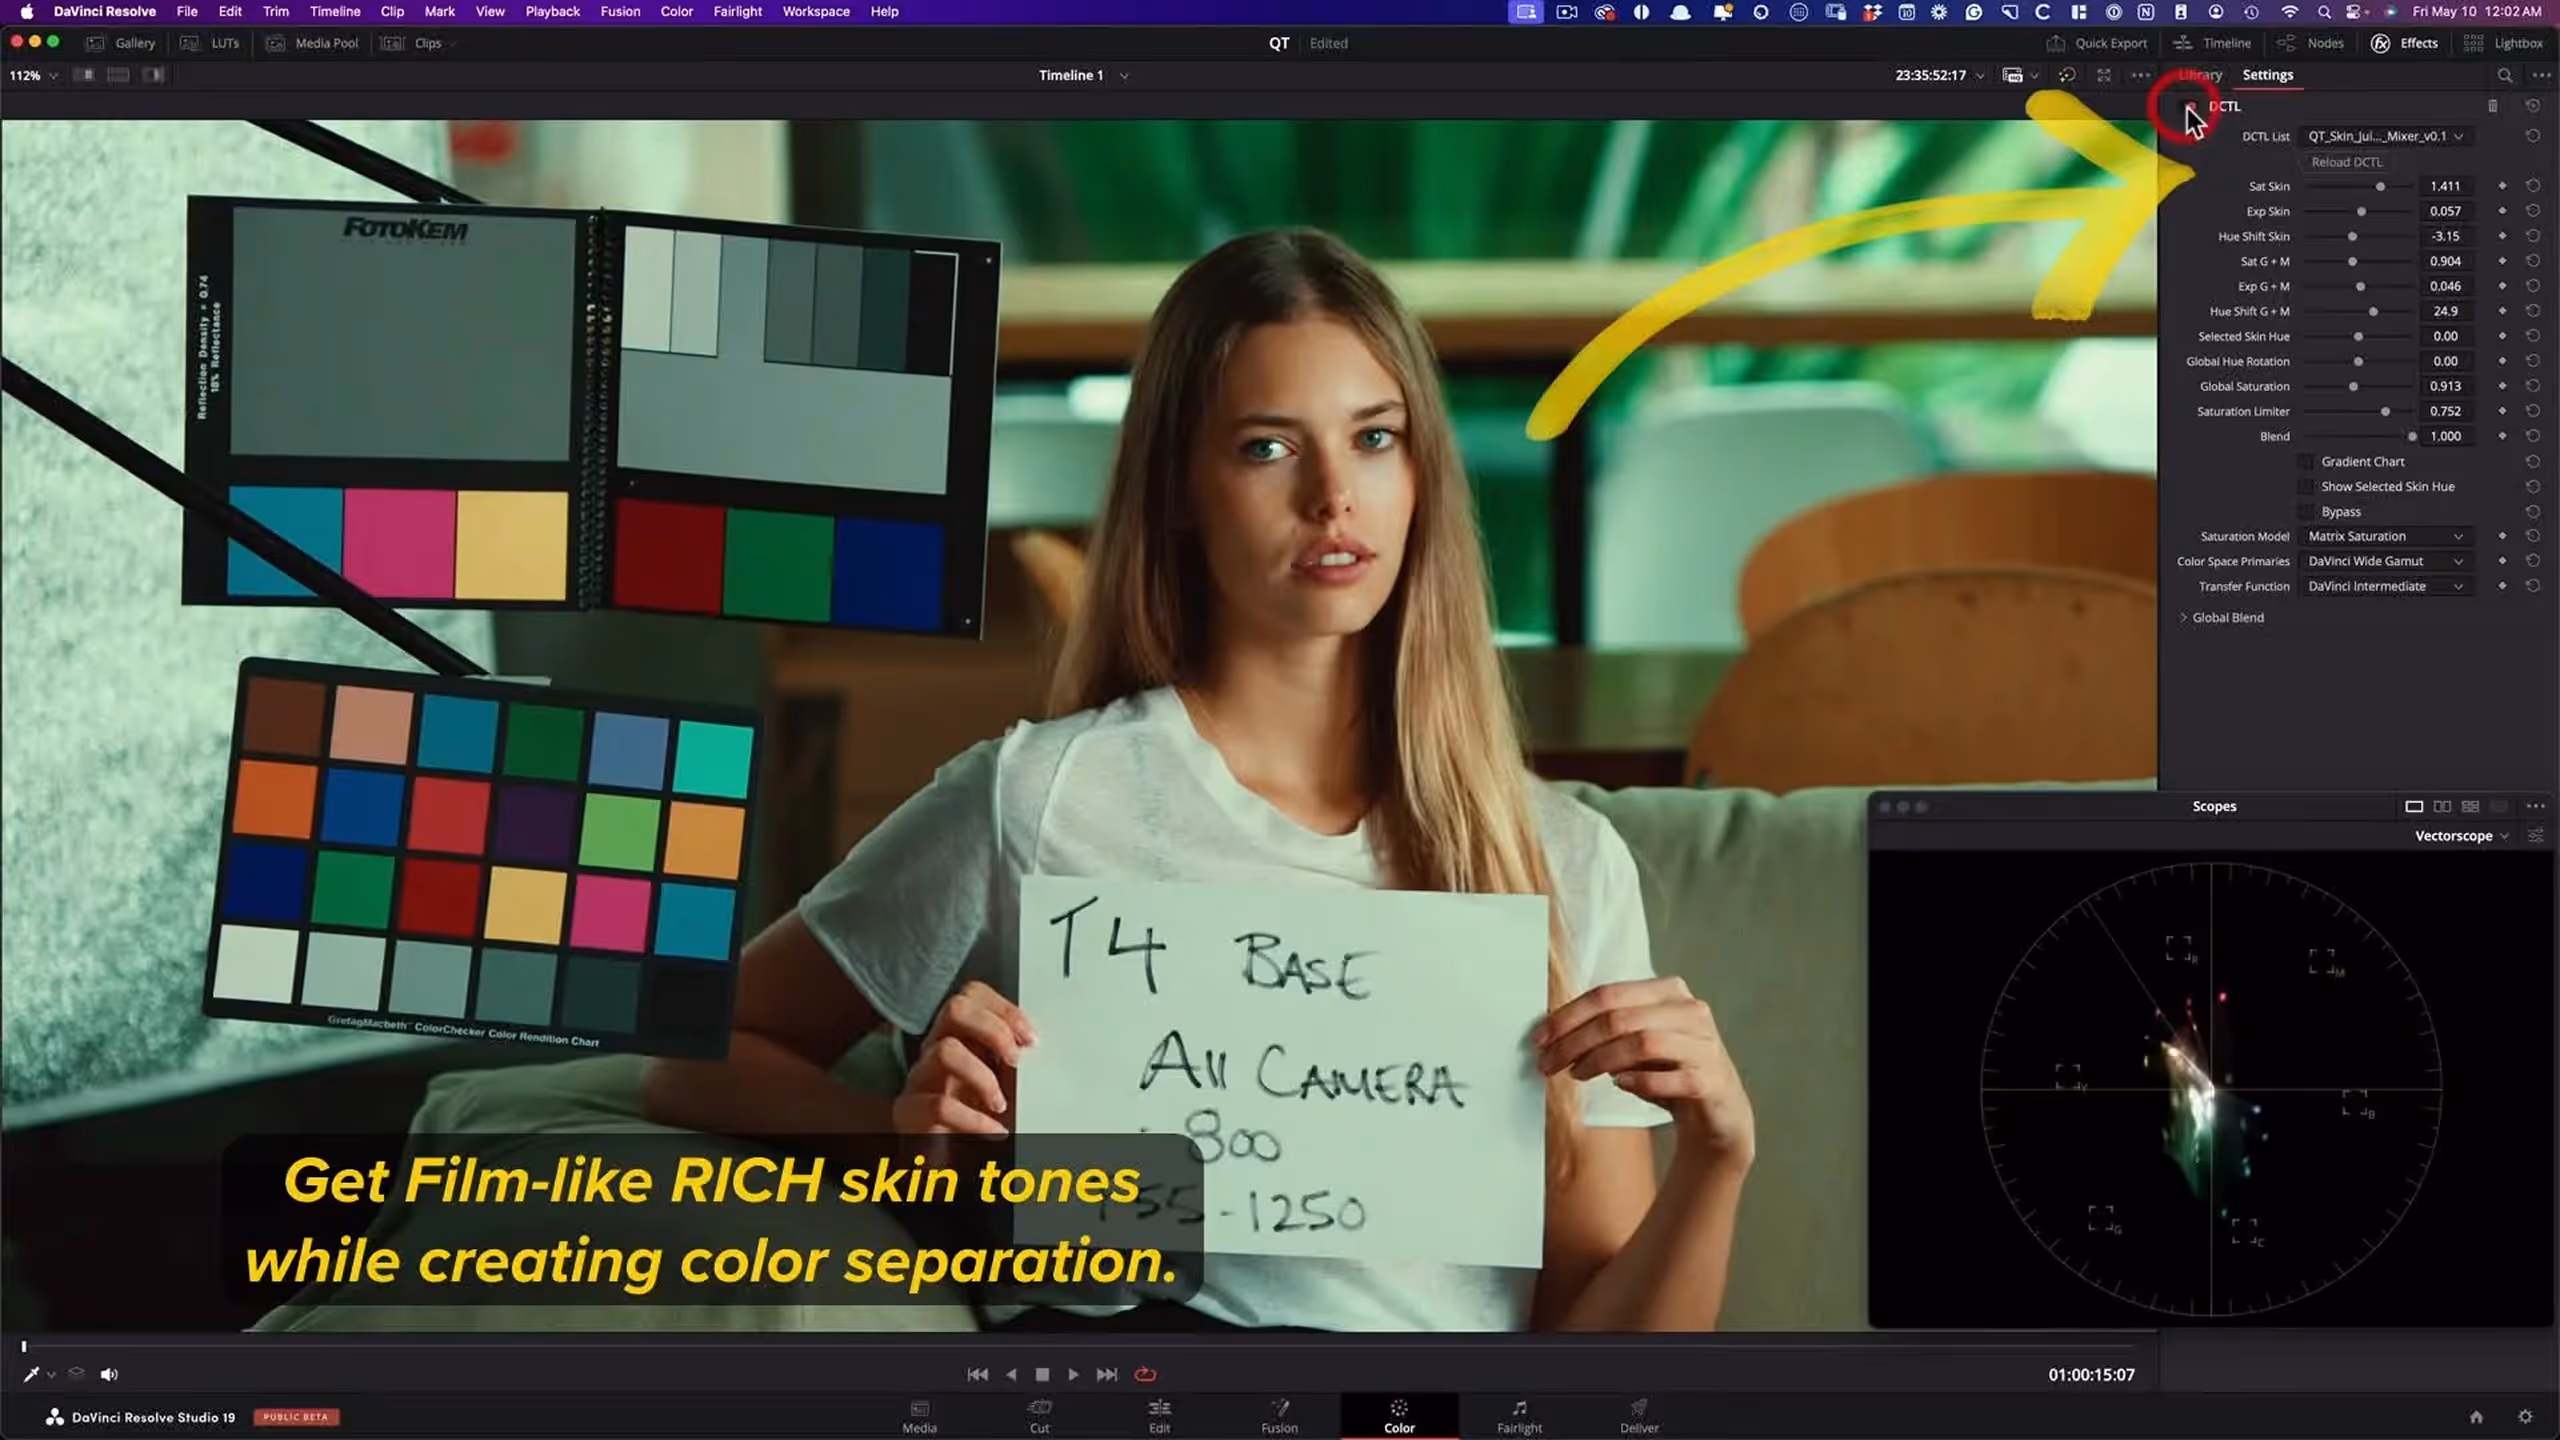Toggle the DCTL effect enable switch
The image size is (2560, 1440).
[2190, 106]
